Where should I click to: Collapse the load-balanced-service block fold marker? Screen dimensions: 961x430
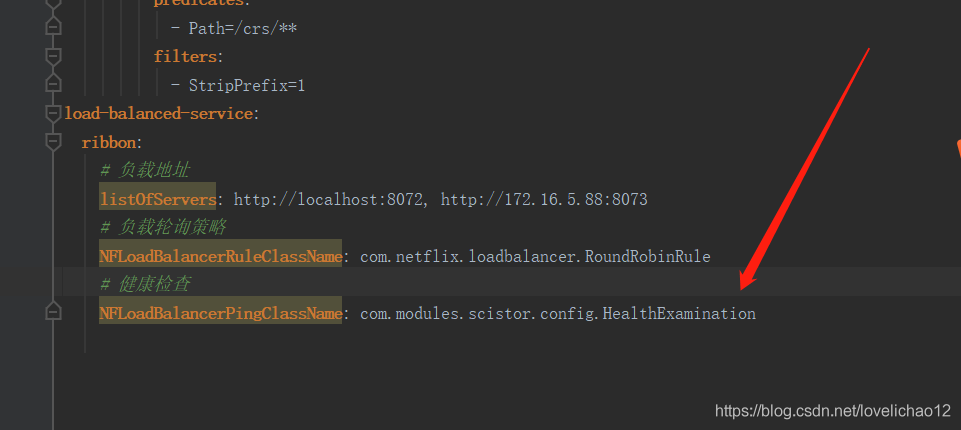click(53, 113)
